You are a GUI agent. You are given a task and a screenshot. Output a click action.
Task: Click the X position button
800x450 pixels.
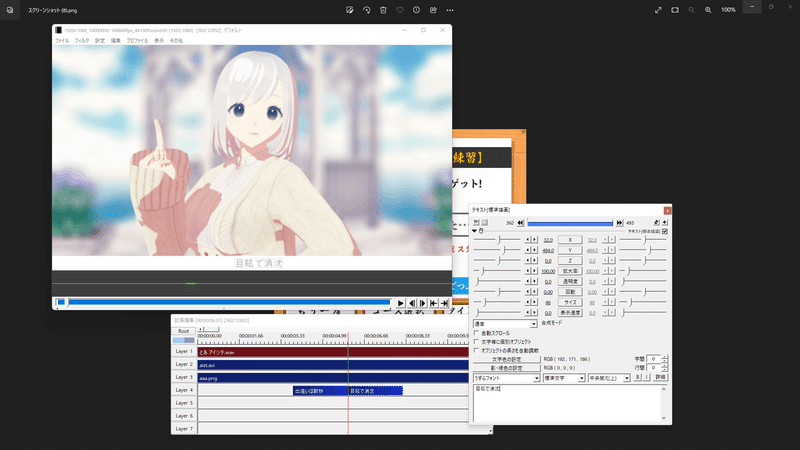pyautogui.click(x=570, y=240)
